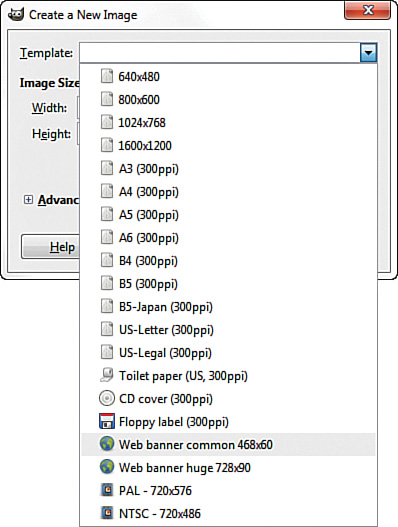The width and height of the screenshot is (398, 527).
Task: Select B5-Japan (300ppi) entry
Action: point(228,307)
